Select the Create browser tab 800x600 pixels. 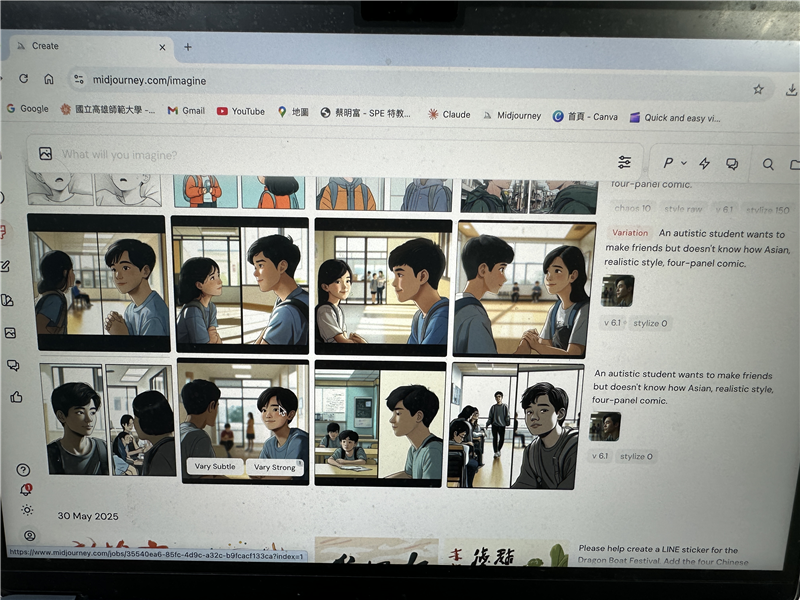click(x=90, y=46)
